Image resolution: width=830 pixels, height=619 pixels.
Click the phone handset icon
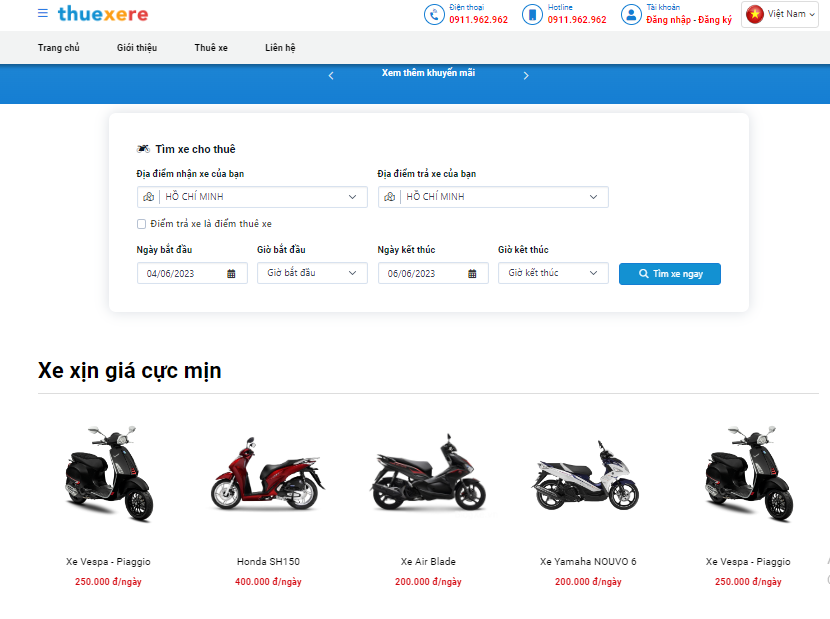point(434,14)
